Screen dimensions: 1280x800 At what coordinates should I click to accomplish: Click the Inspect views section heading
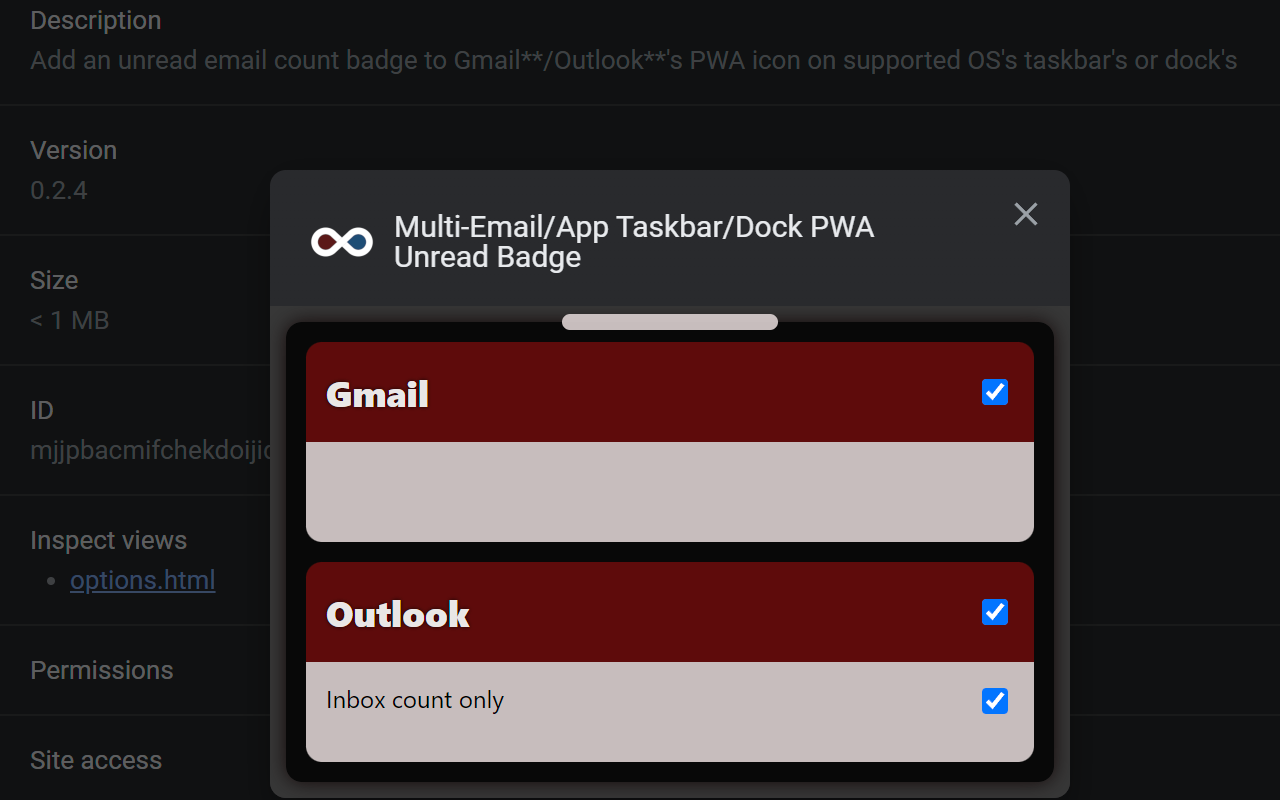[108, 540]
